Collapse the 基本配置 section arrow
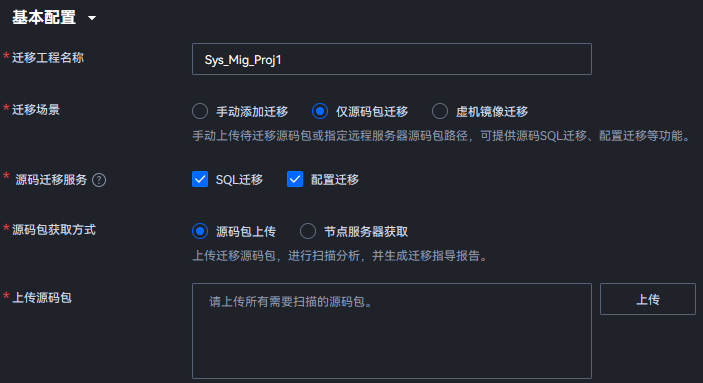 pyautogui.click(x=92, y=18)
